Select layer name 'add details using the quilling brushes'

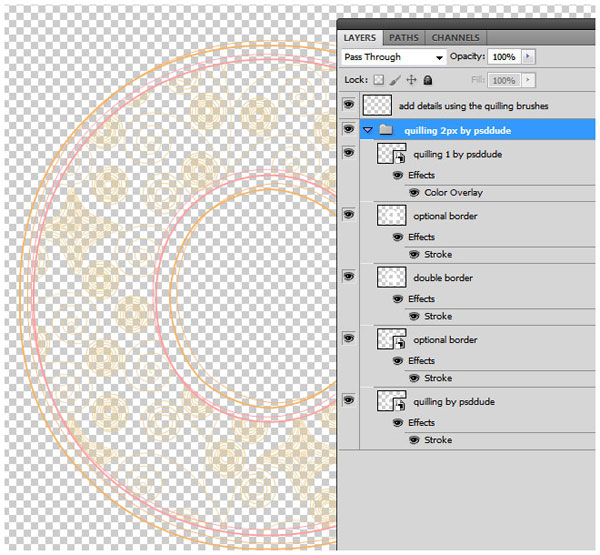pyautogui.click(x=473, y=106)
